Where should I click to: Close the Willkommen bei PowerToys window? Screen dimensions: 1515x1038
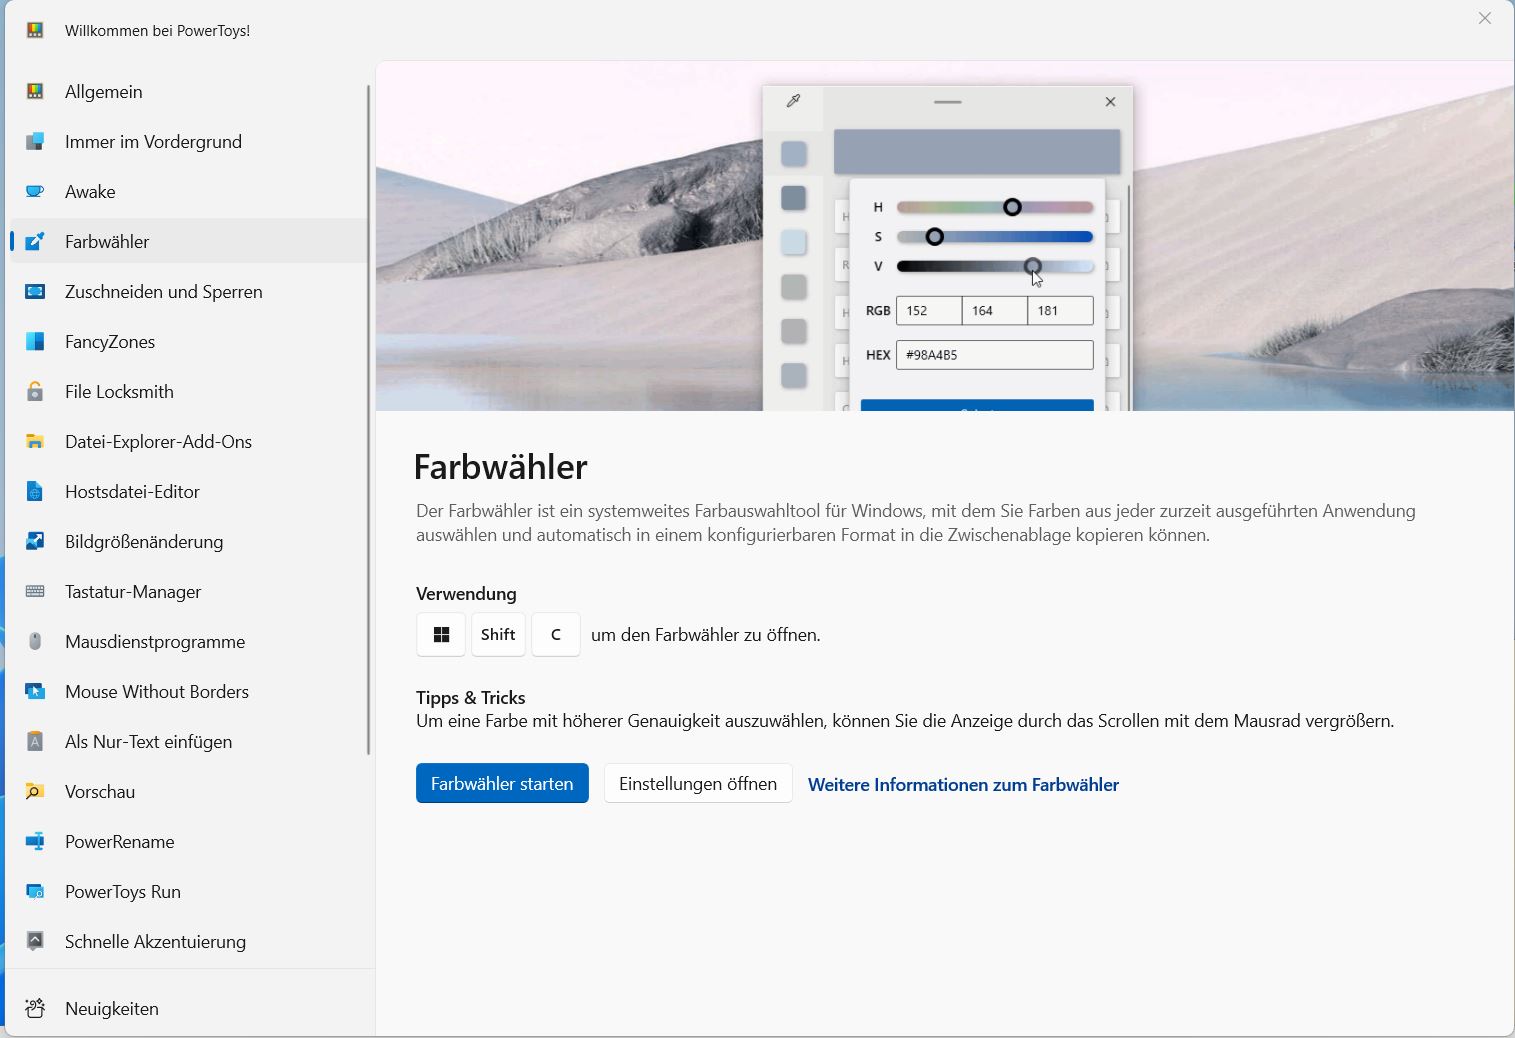click(x=1485, y=18)
